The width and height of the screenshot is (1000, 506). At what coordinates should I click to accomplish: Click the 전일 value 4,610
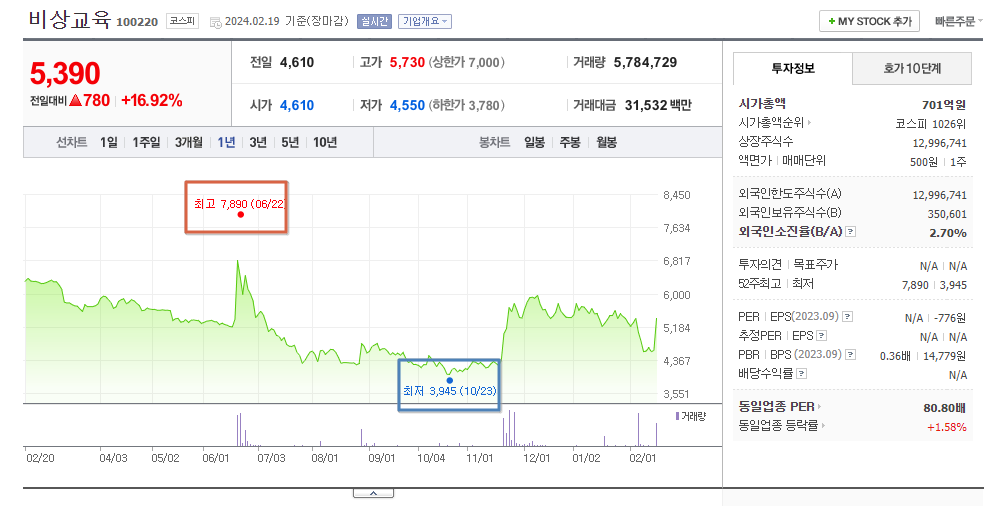297,63
